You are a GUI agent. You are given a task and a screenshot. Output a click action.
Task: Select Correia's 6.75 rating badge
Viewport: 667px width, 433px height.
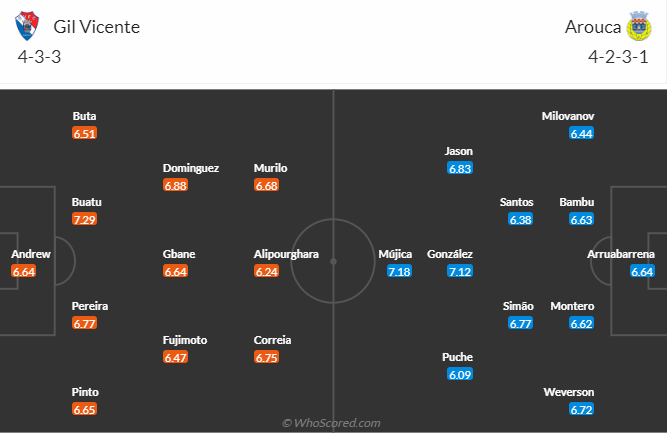[266, 357]
